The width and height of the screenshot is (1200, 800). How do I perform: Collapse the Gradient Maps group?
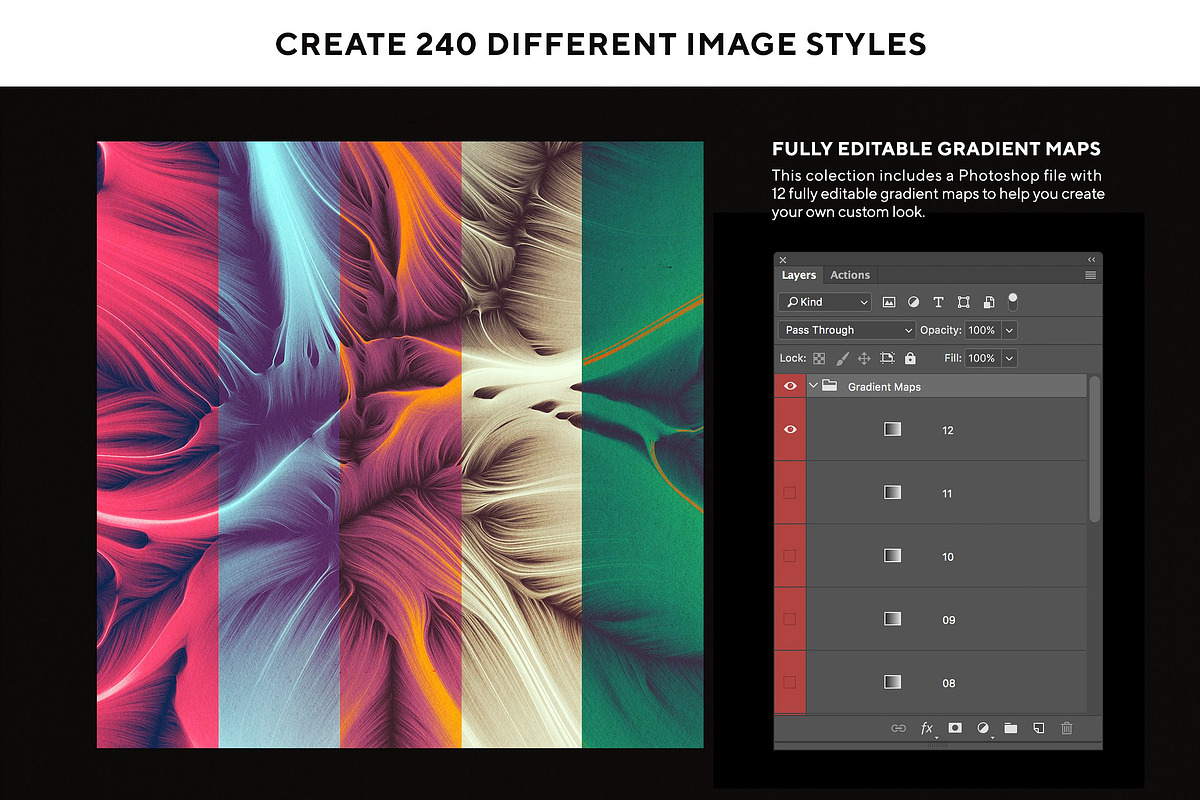click(x=813, y=385)
